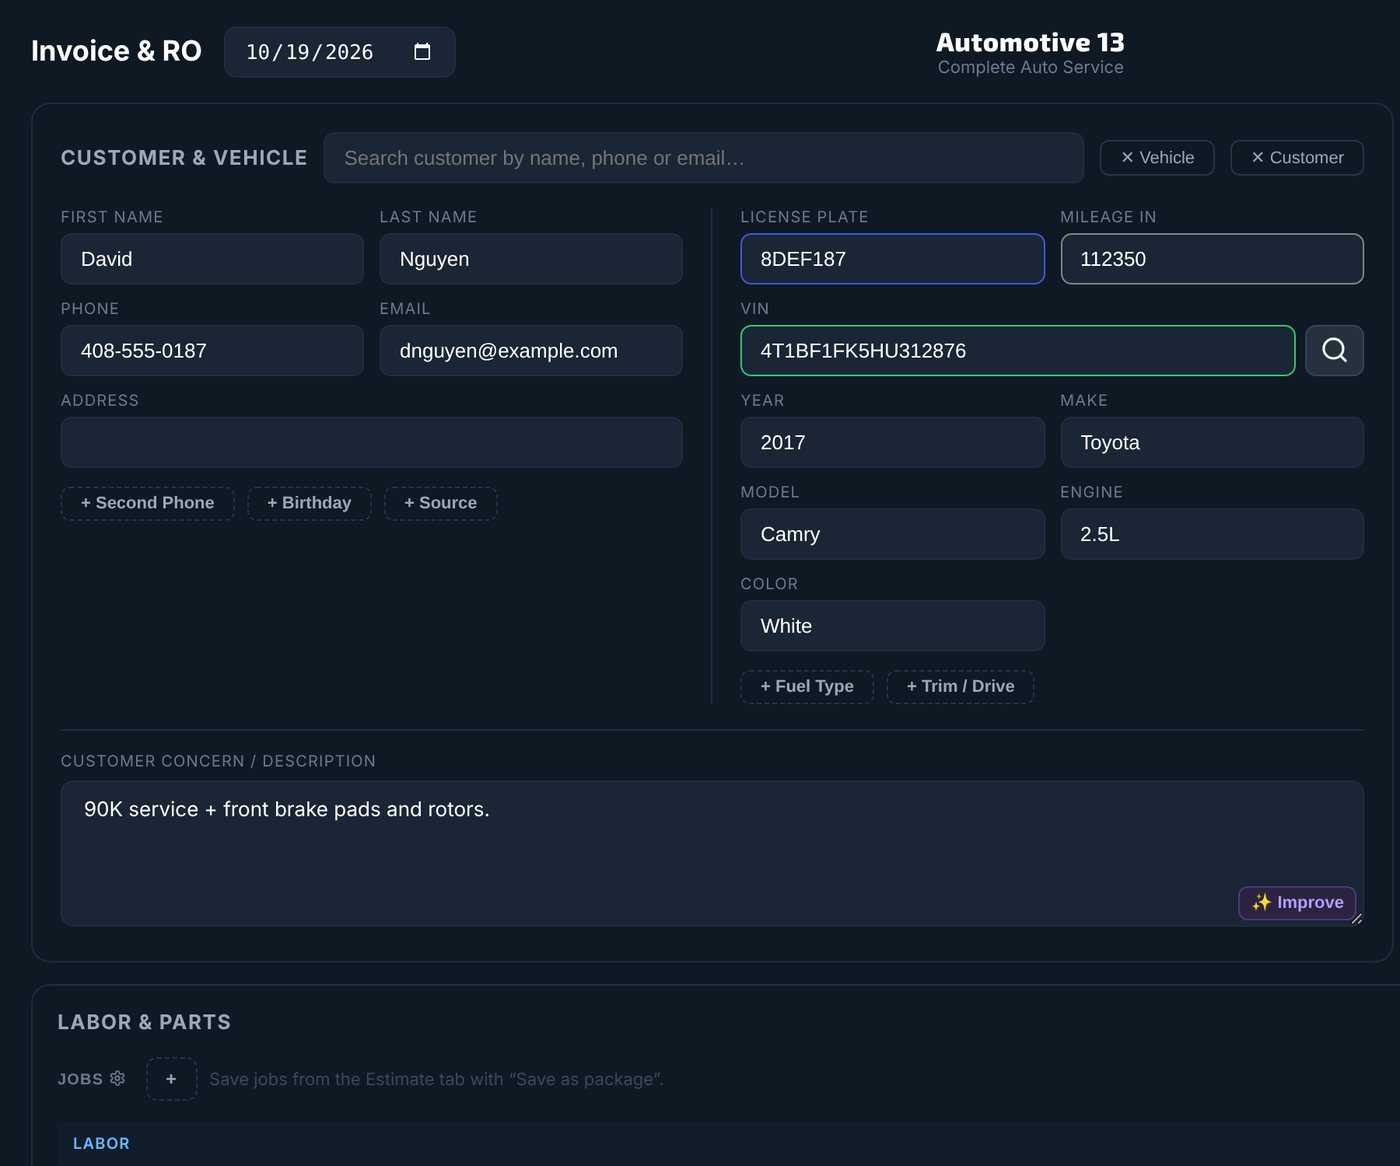Click the Invoice & RO heading
The image size is (1400, 1166).
click(x=116, y=51)
